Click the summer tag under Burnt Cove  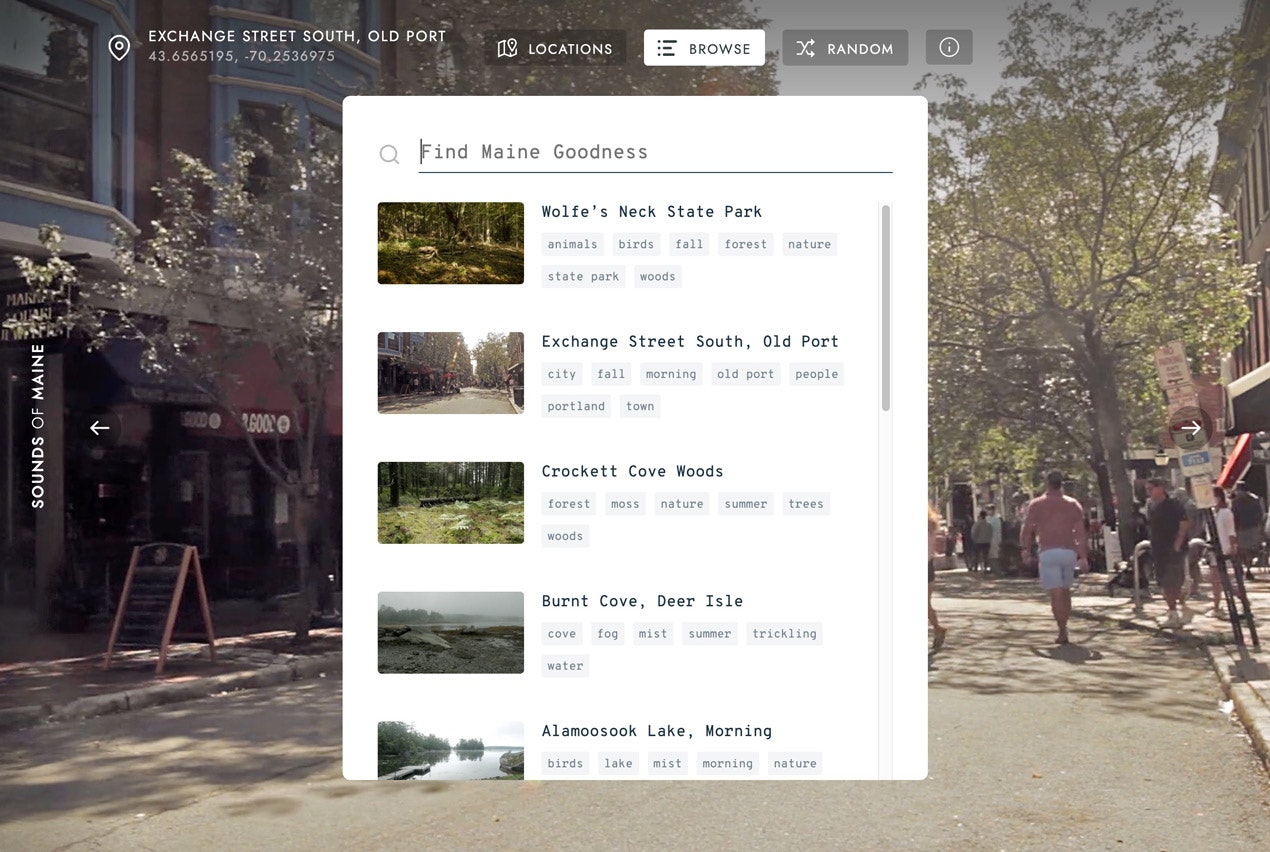tap(710, 634)
